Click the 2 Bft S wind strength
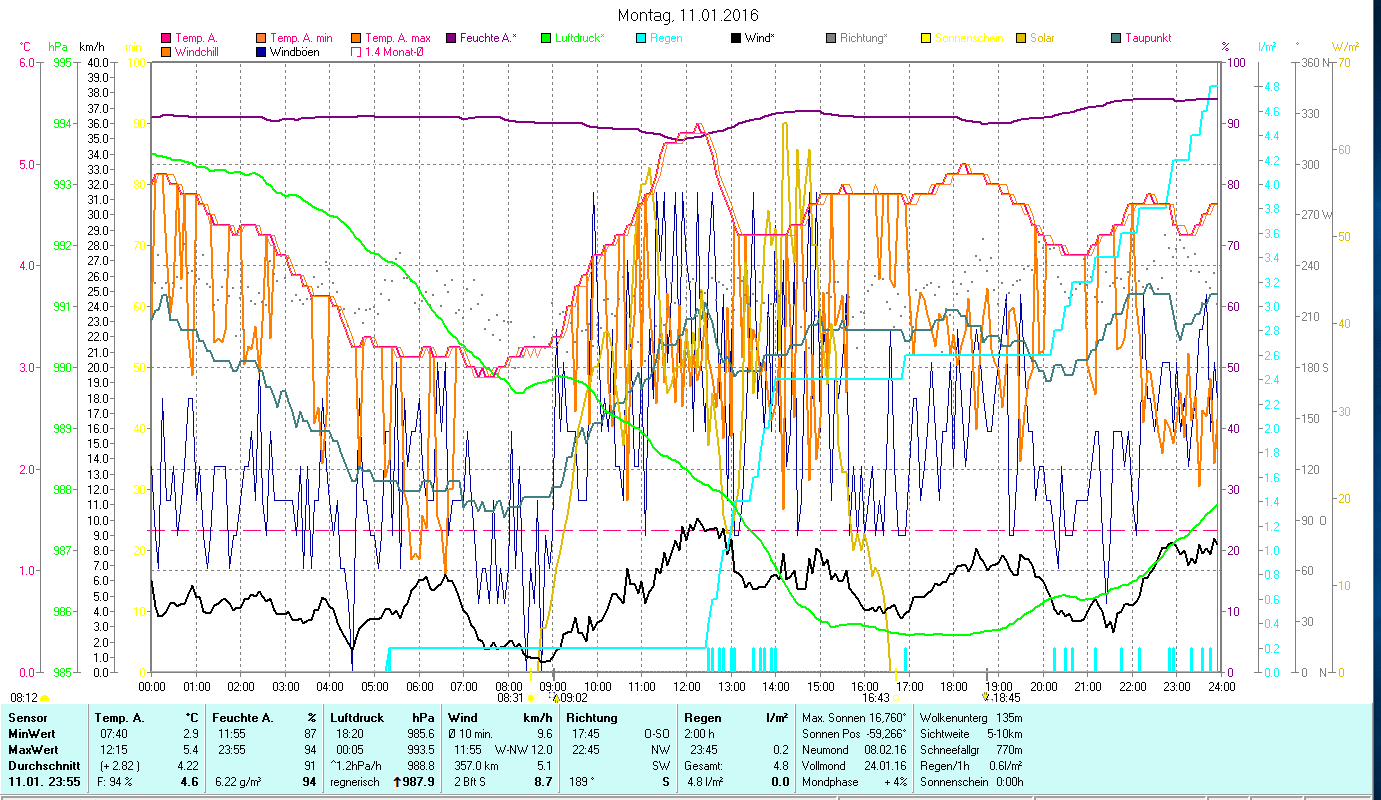The image size is (1381, 800). click(471, 782)
